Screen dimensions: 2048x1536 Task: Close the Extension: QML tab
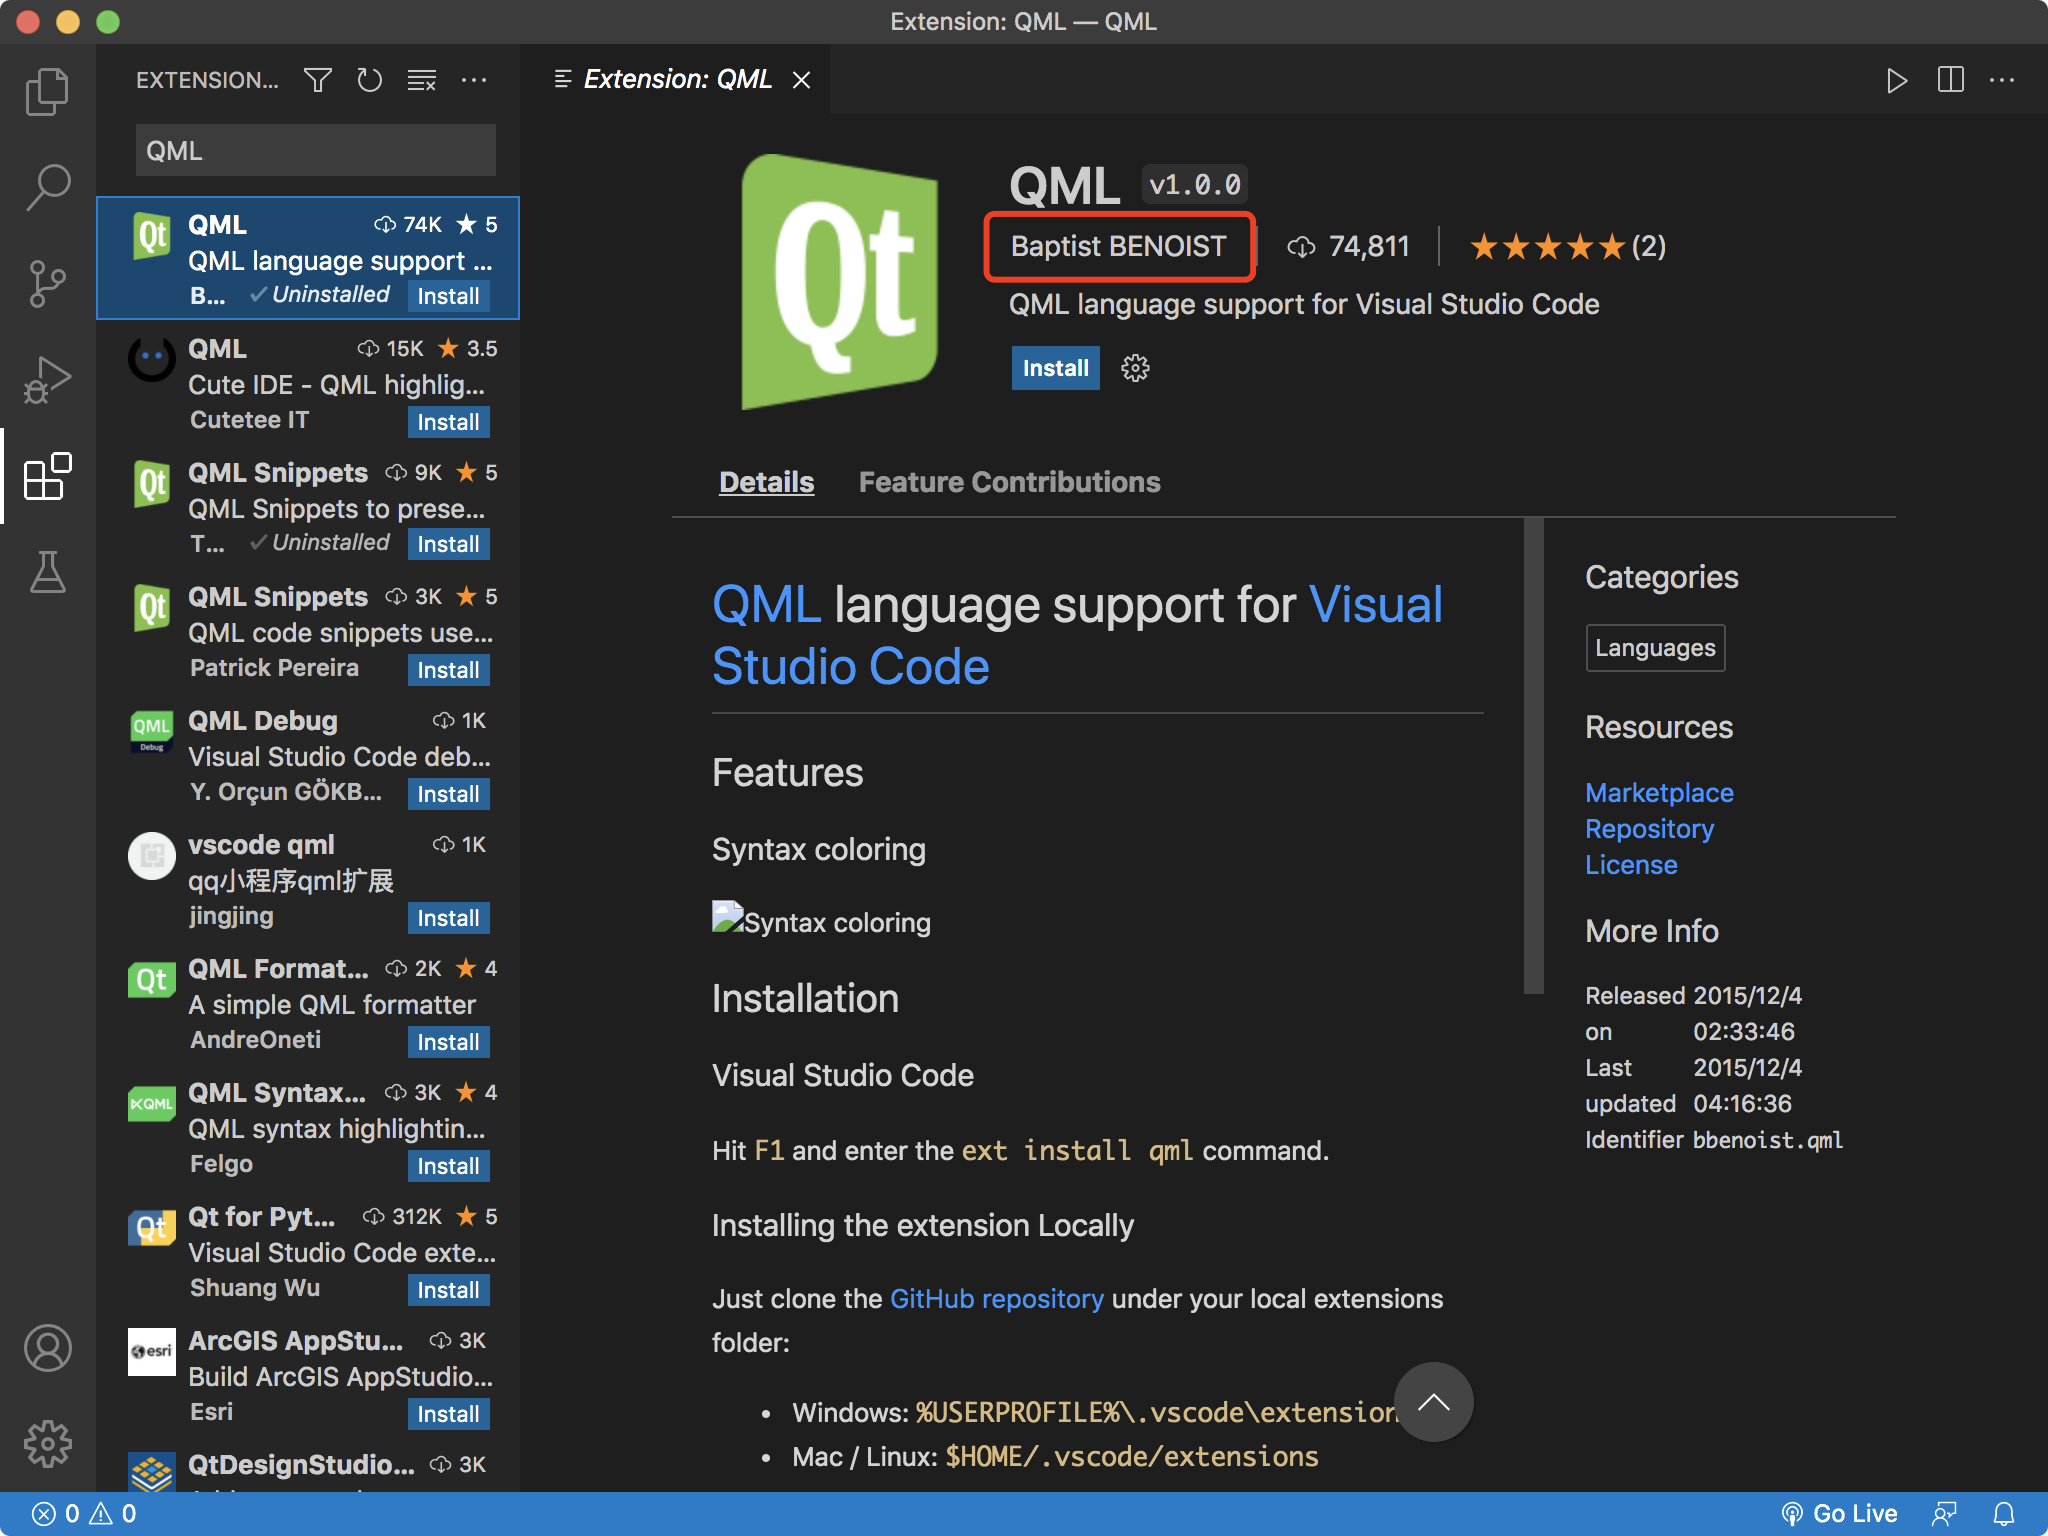802,80
